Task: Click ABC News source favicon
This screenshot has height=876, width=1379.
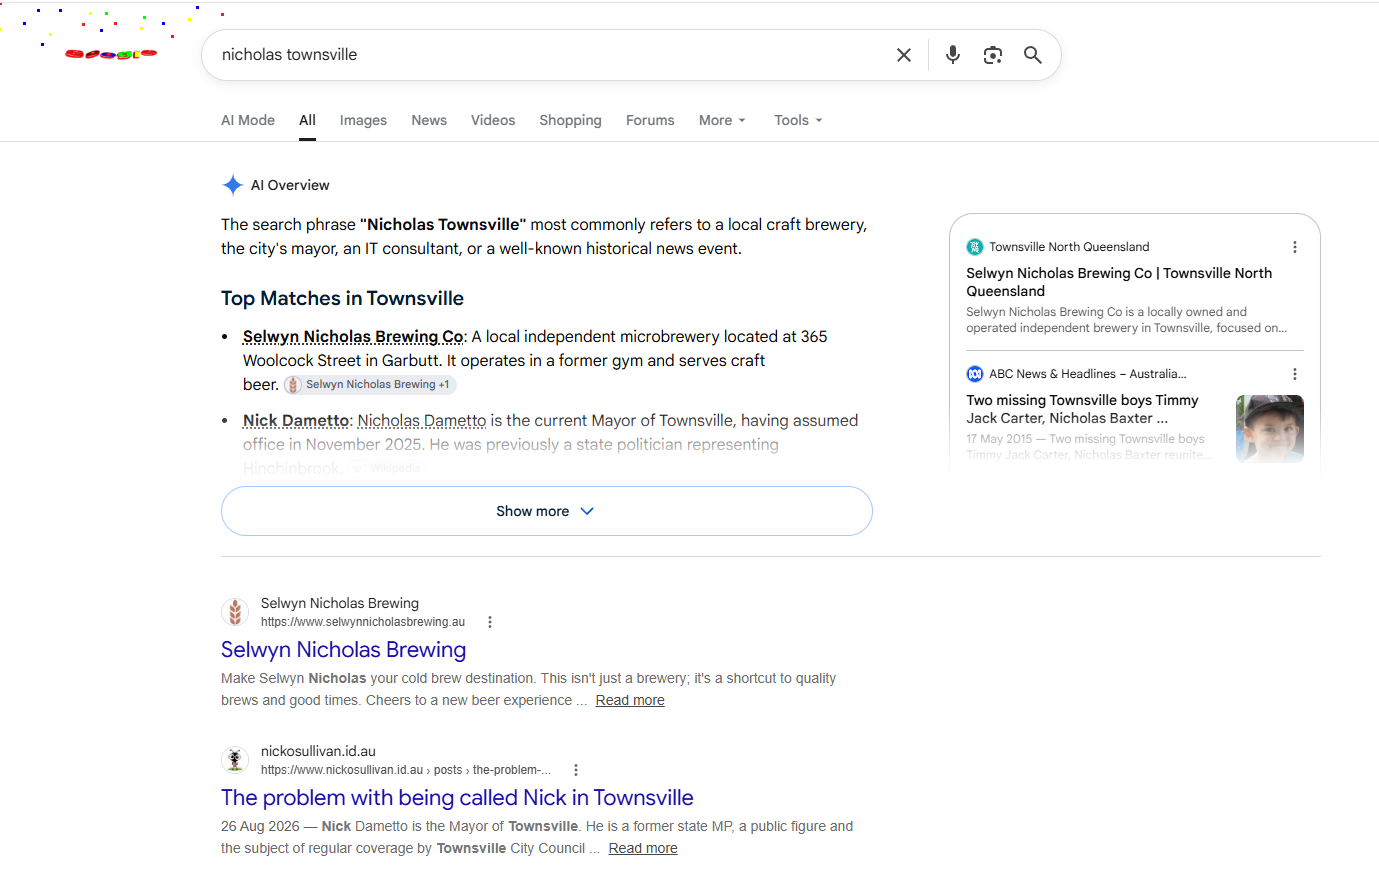Action: coord(975,374)
